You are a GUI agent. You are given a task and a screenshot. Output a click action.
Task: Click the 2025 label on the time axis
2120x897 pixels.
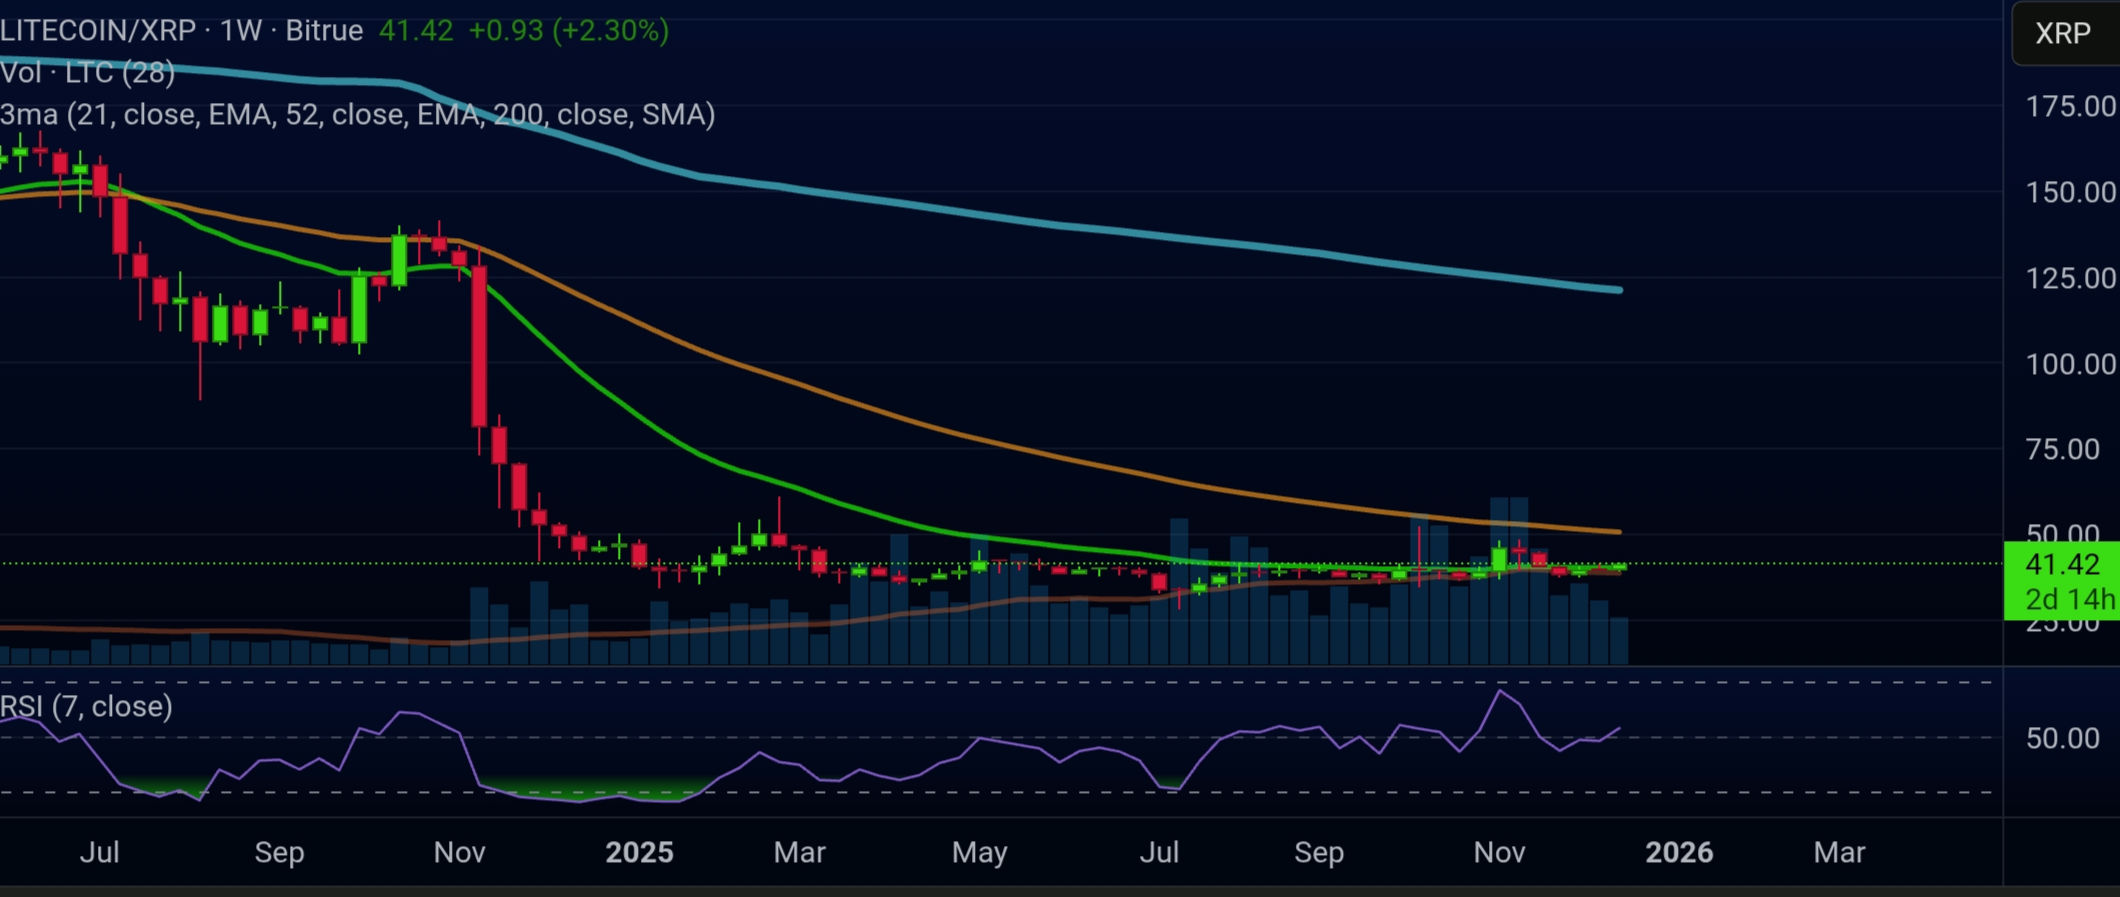(x=640, y=852)
